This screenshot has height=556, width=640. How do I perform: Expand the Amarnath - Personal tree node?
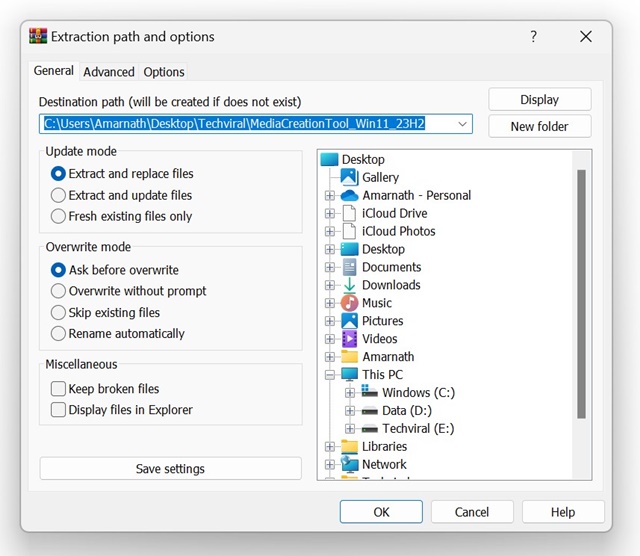coord(330,196)
